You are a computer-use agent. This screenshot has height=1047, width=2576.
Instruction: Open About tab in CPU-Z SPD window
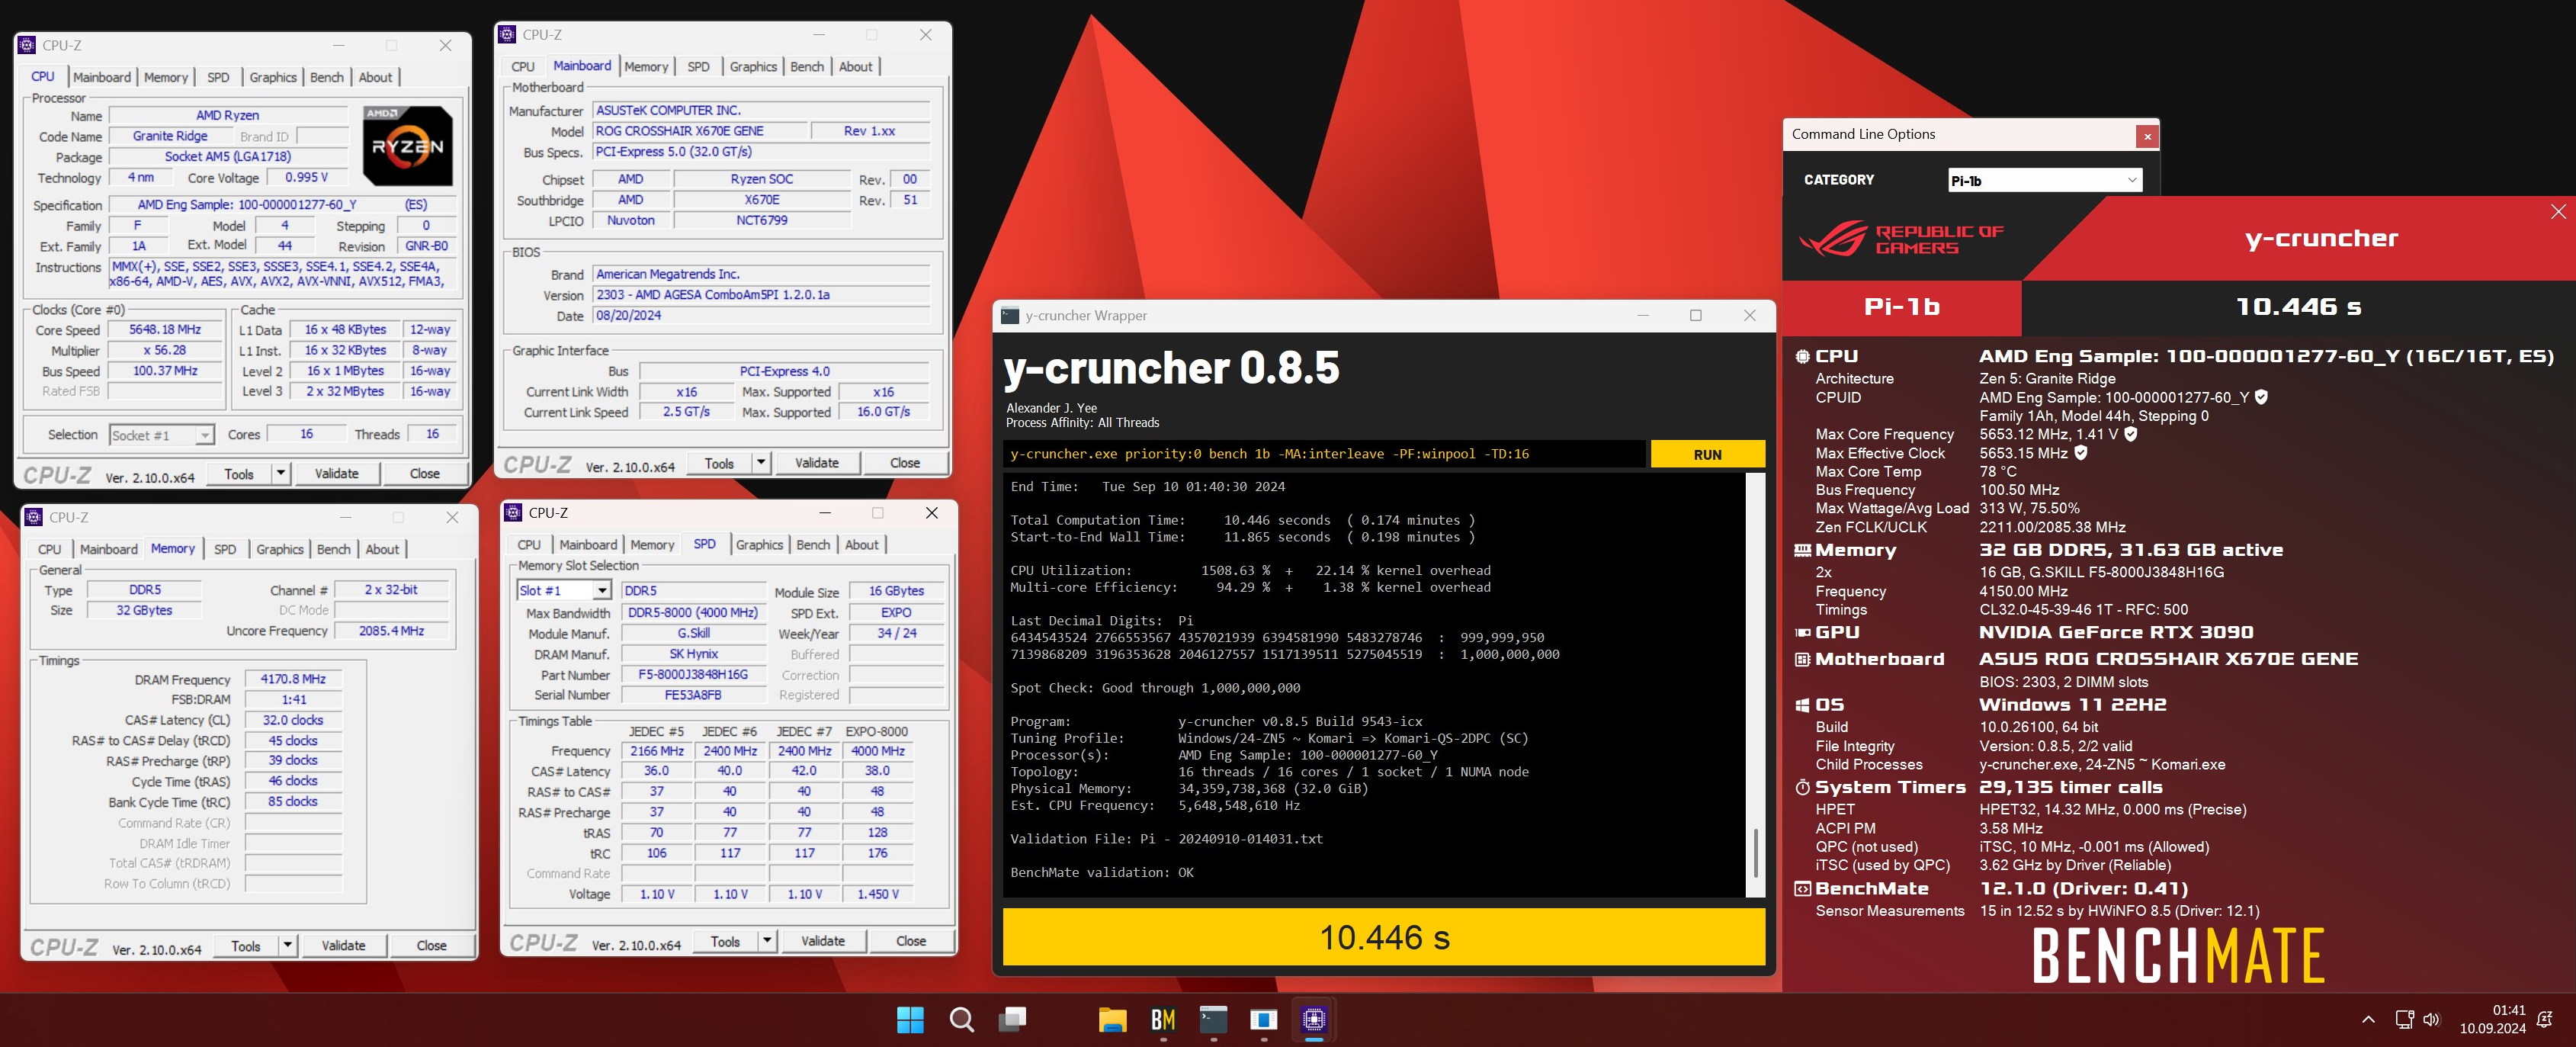point(861,544)
